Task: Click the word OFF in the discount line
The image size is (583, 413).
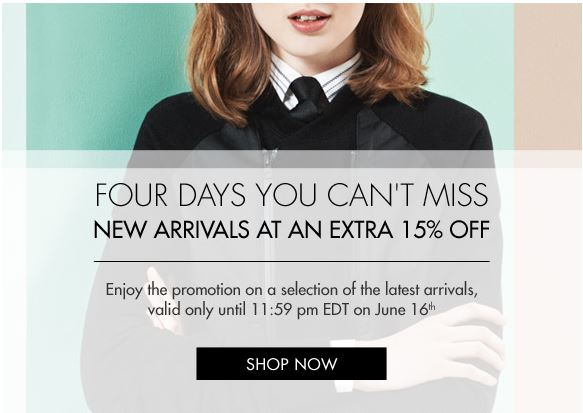Action: [x=469, y=230]
